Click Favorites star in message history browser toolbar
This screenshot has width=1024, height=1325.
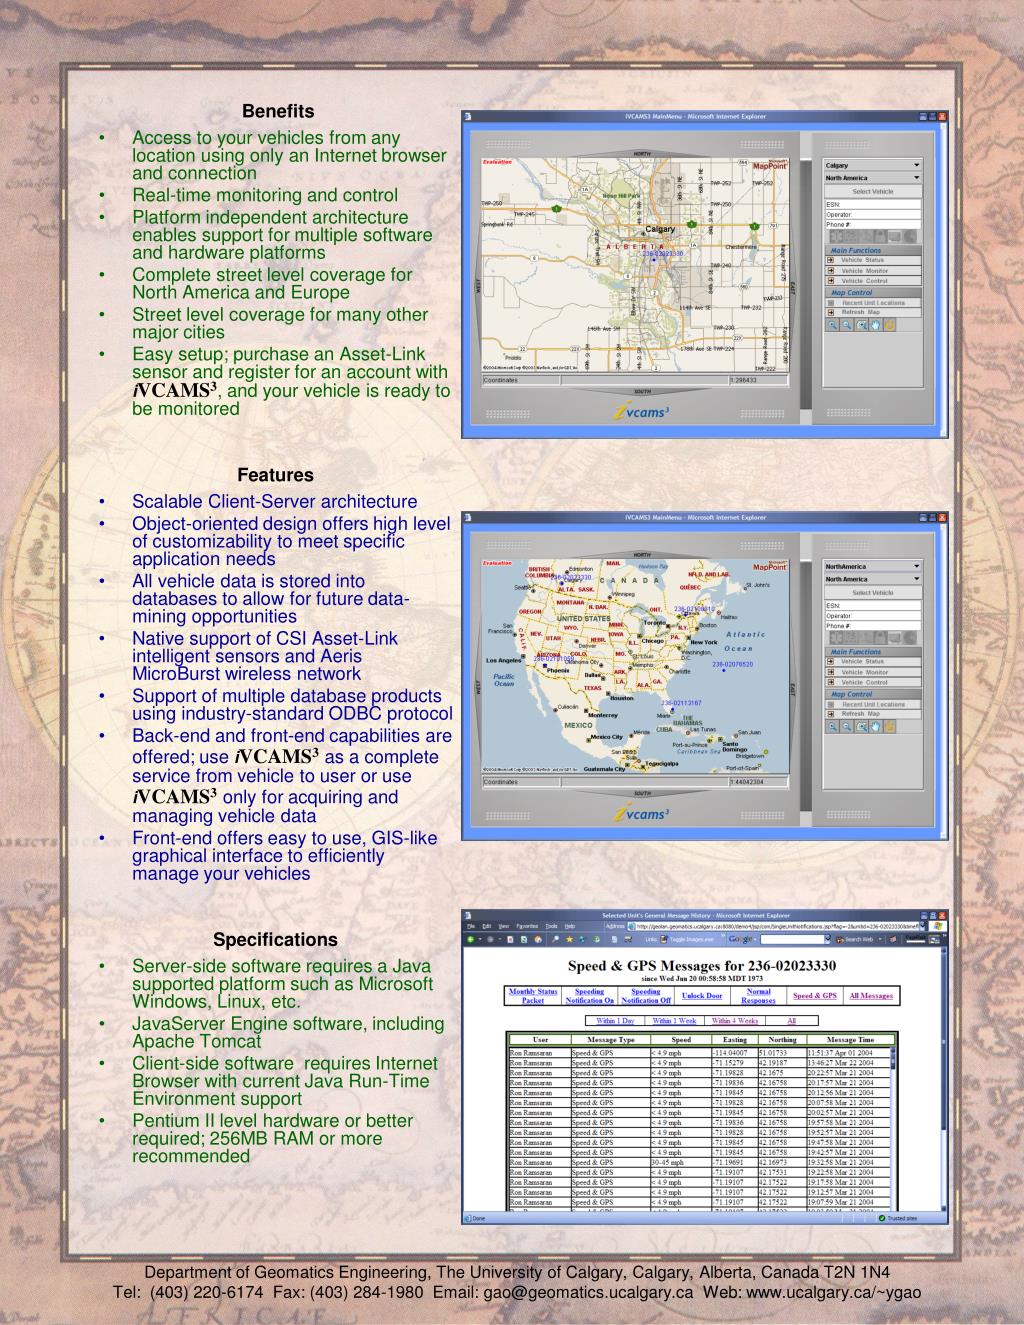(x=570, y=940)
